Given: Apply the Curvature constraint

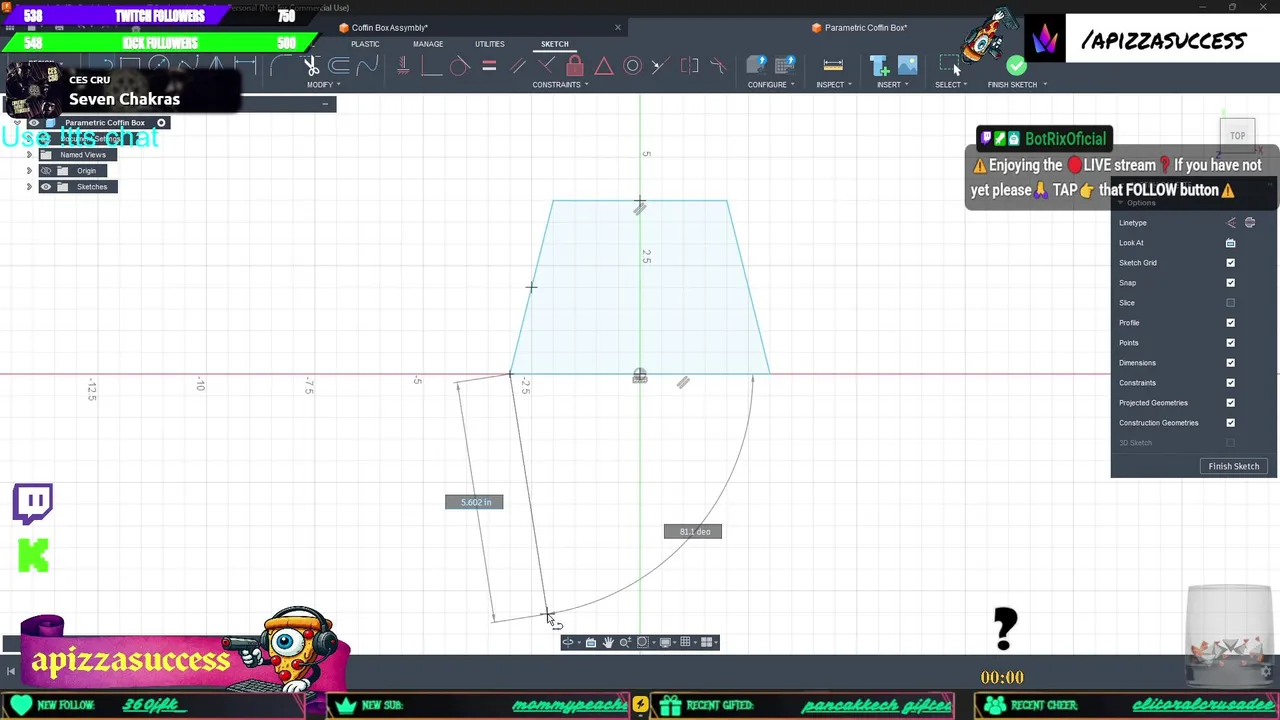Looking at the screenshot, I should point(717,66).
